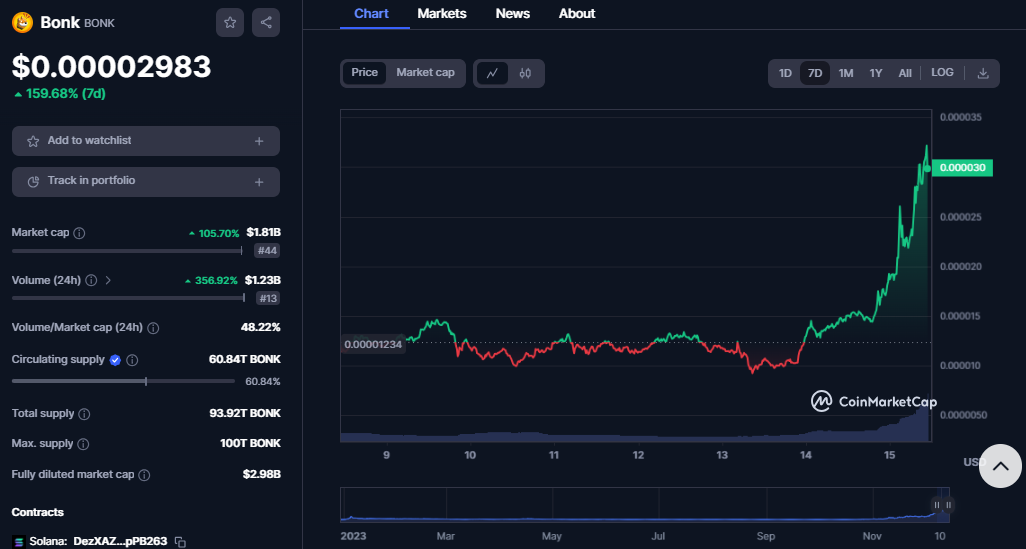Expand the Volume (24h) chevron
Screen dimensions: 1026x549
(x=108, y=281)
